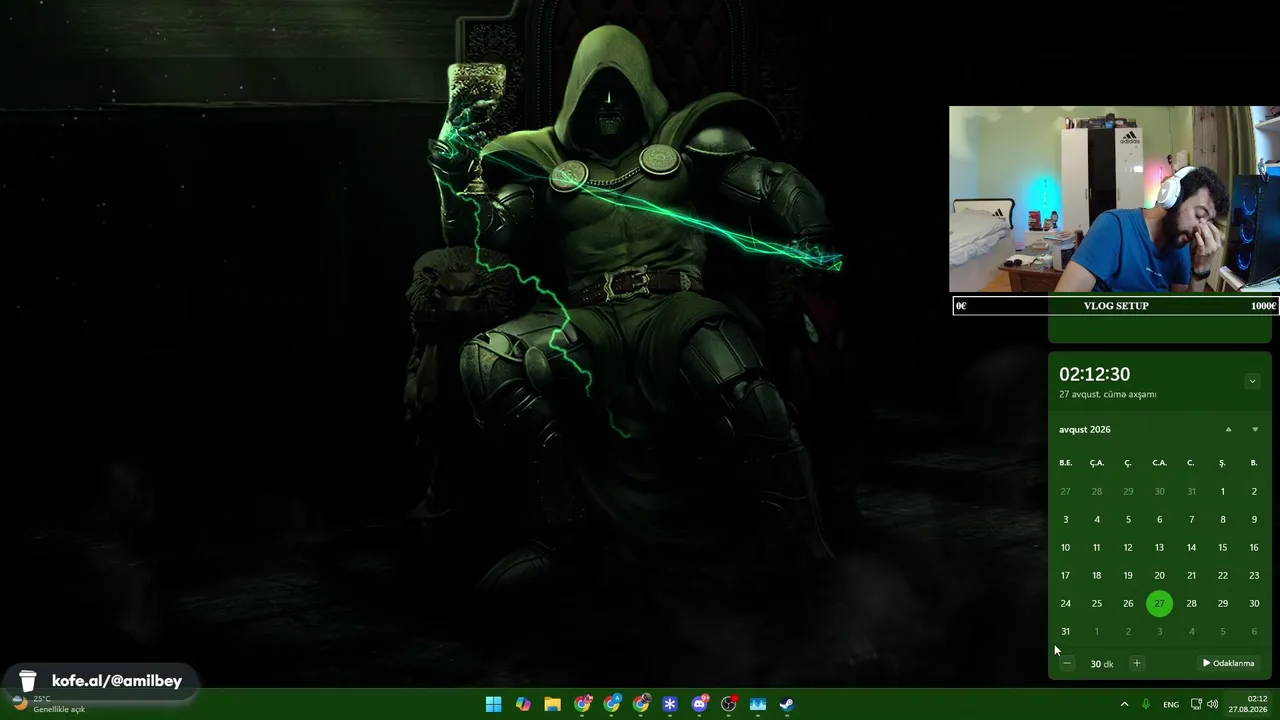The image size is (1280, 720).
Task: Collapse the calendar with the chevron button
Action: pyautogui.click(x=1252, y=381)
